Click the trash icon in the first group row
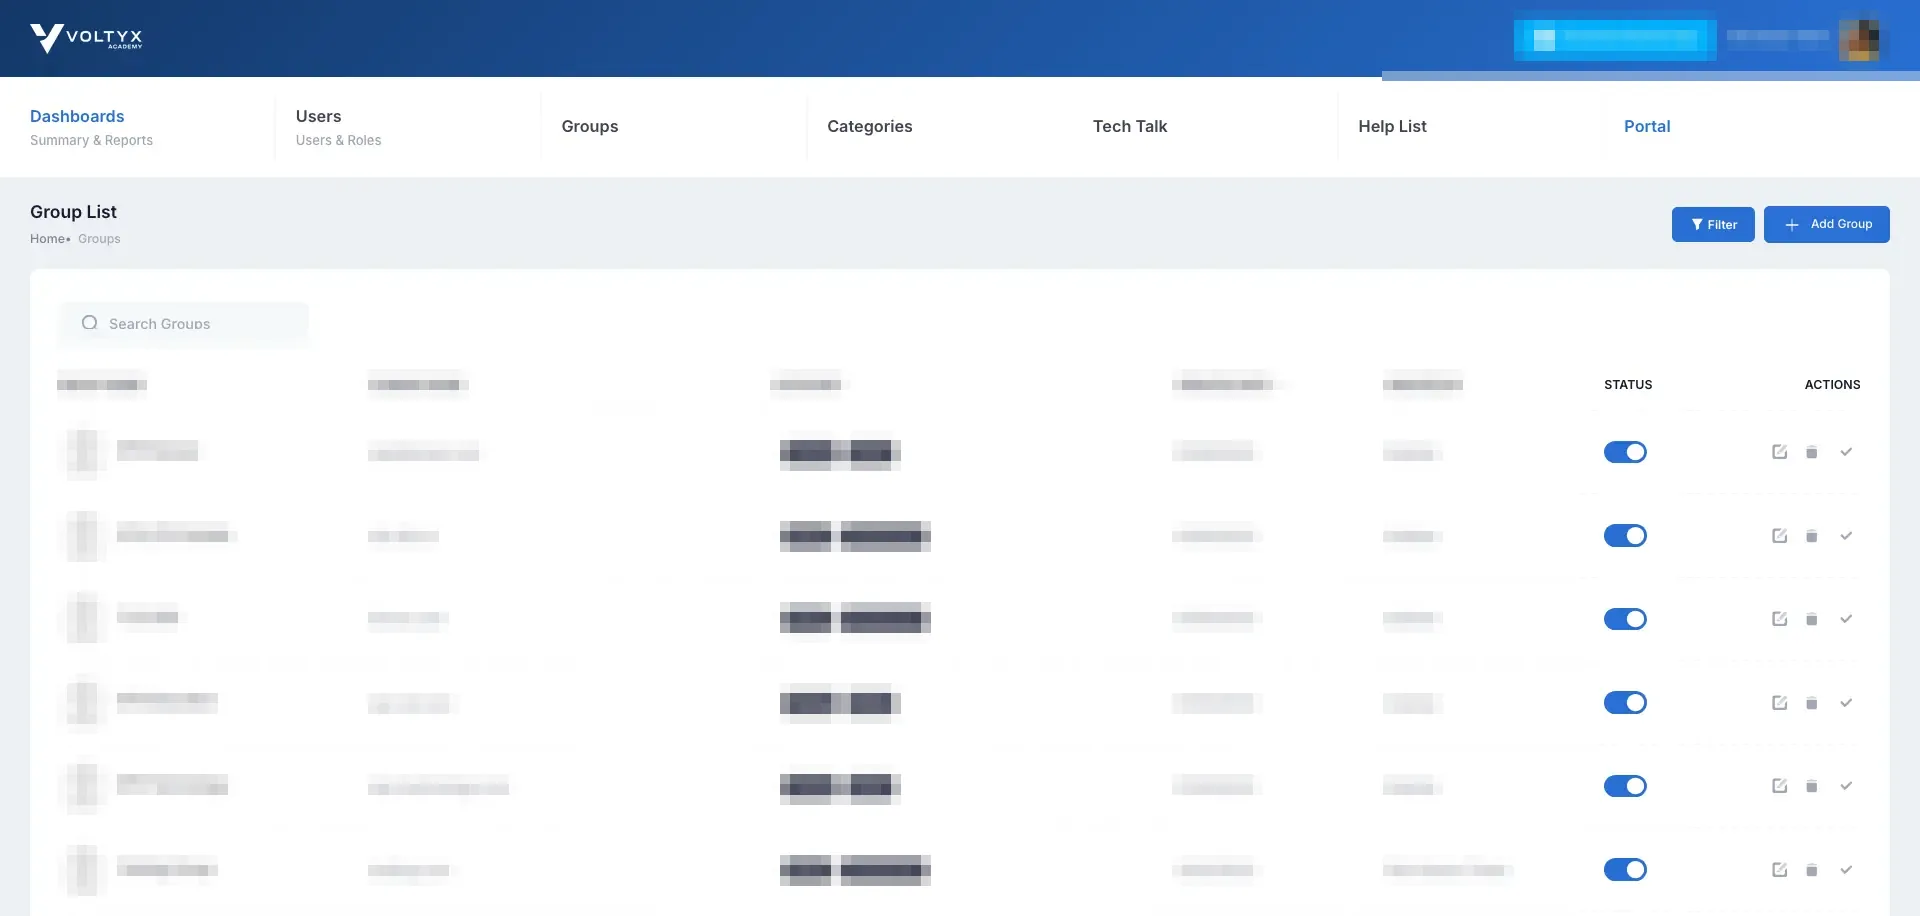Viewport: 1920px width, 916px height. pyautogui.click(x=1811, y=452)
